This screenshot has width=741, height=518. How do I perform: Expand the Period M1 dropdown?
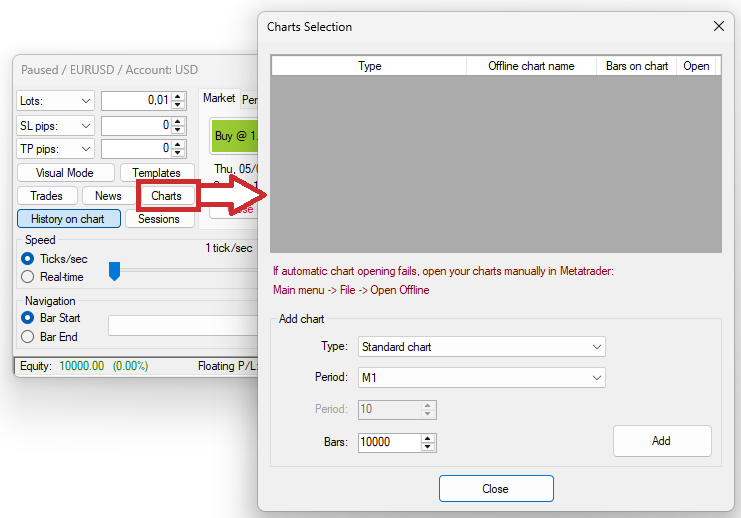click(481, 378)
